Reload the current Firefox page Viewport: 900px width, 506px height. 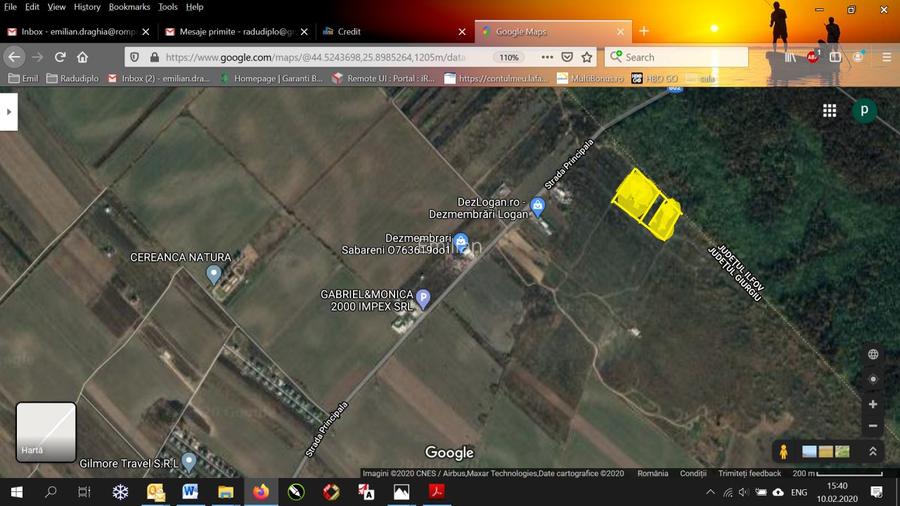(60, 57)
